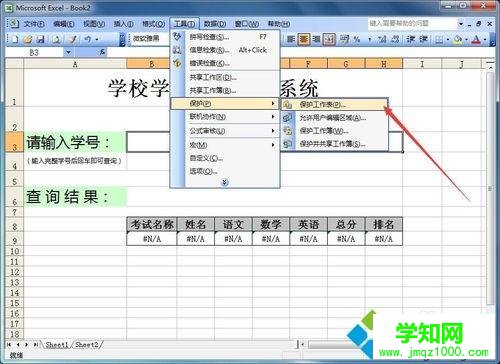Click the Decrease Indent icon
The width and height of the screenshot is (500, 364).
[x=411, y=39]
